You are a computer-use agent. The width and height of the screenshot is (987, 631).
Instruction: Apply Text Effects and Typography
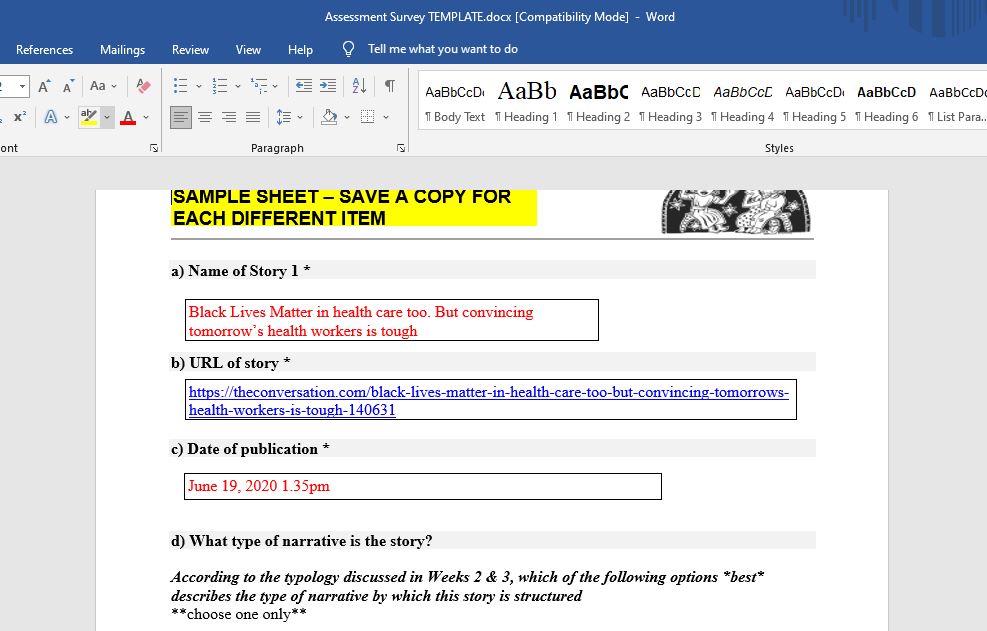51,117
